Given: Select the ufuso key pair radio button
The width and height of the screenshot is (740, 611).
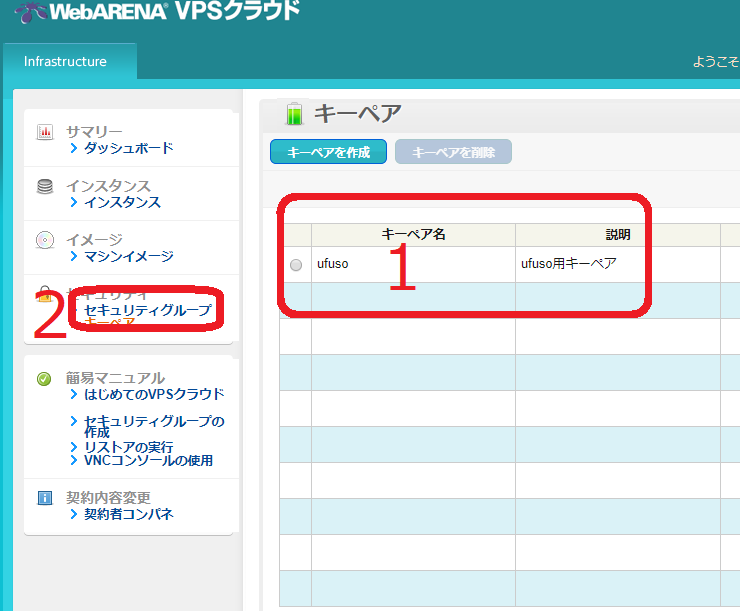Looking at the screenshot, I should [296, 265].
